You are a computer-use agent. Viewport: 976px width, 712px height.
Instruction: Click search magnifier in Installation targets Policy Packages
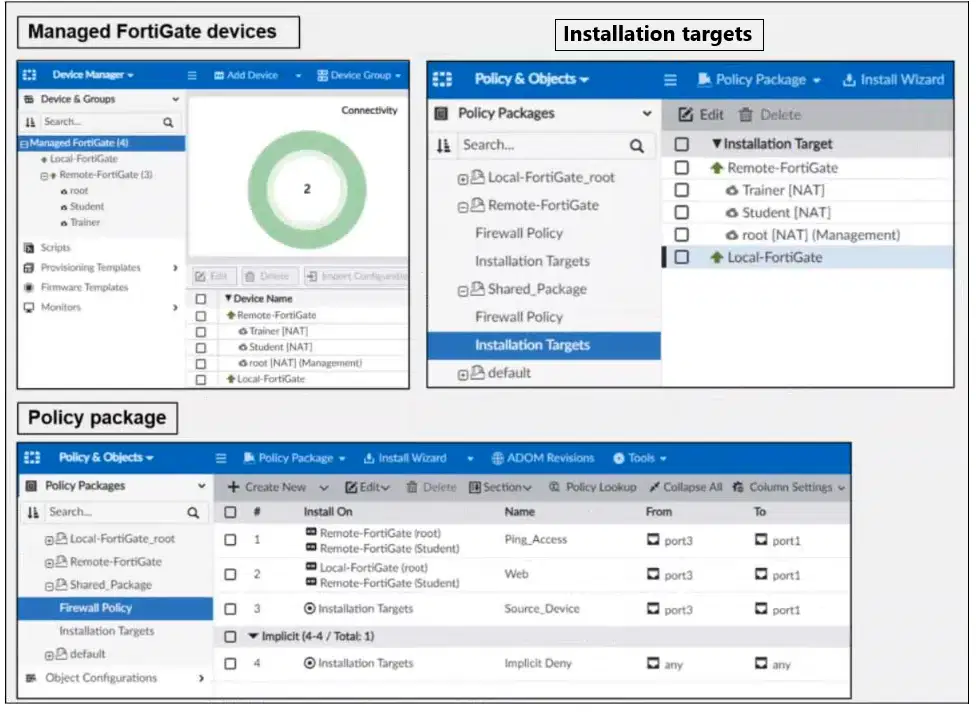pos(637,146)
